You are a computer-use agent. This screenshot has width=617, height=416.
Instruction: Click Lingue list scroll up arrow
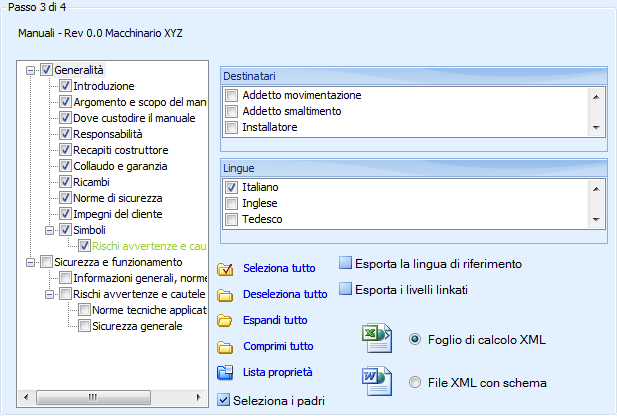point(596,189)
